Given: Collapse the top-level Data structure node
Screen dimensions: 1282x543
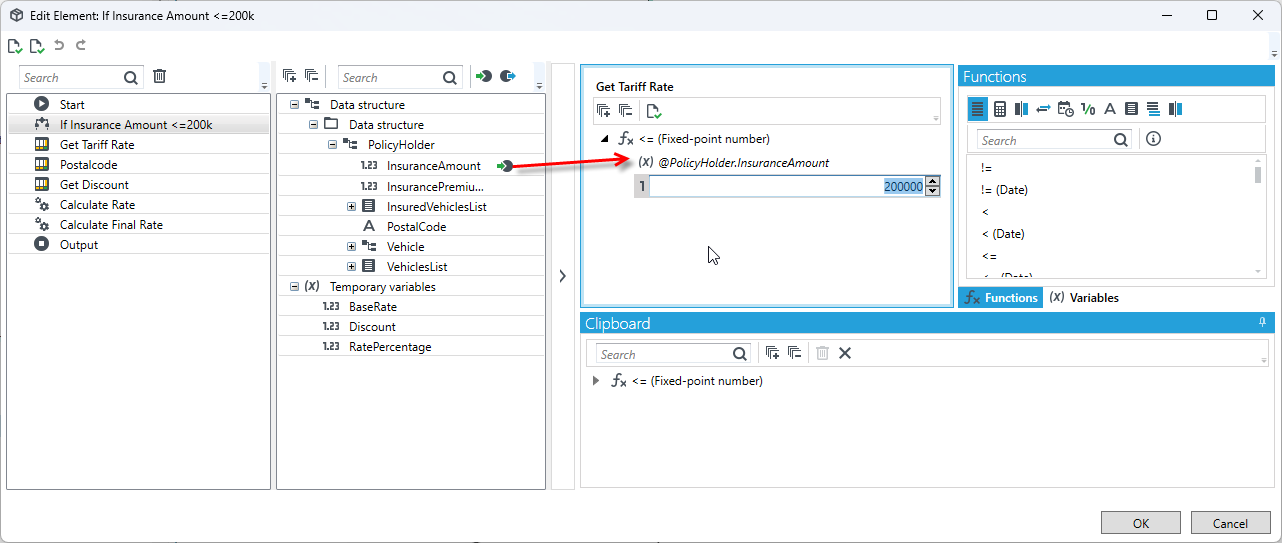Looking at the screenshot, I should (294, 104).
